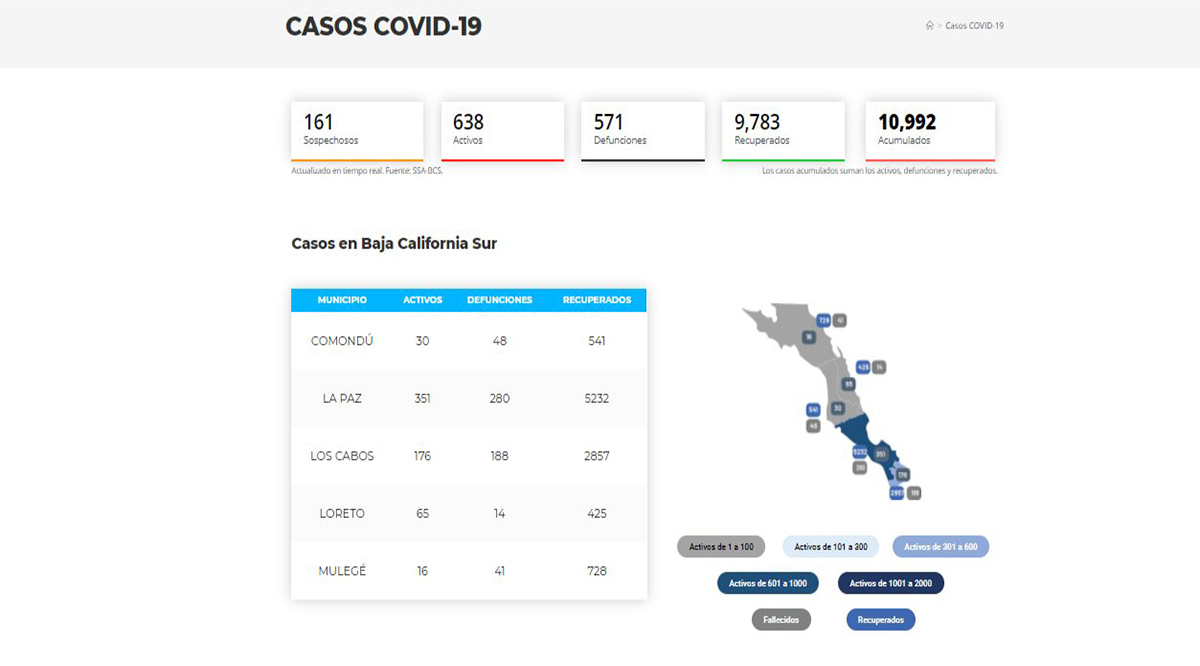1200x666 pixels.
Task: Click the 'CASOS COVID-19' page title
Action: (384, 26)
